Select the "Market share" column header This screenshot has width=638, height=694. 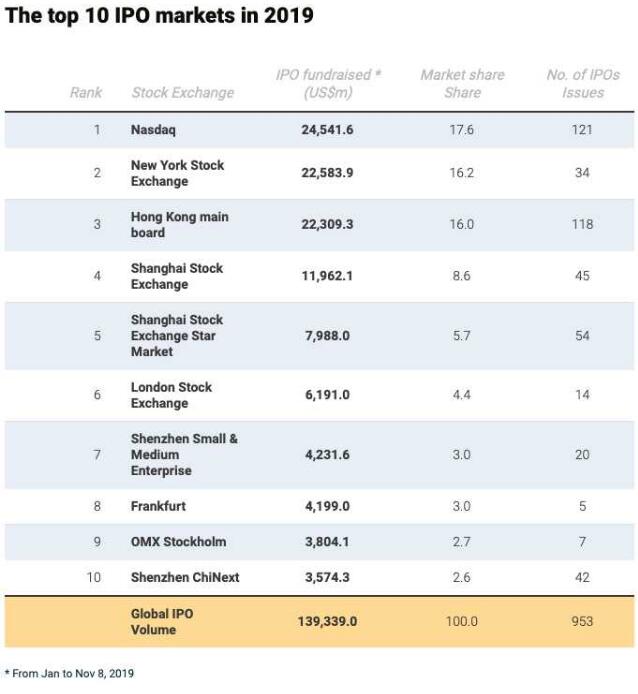point(462,84)
